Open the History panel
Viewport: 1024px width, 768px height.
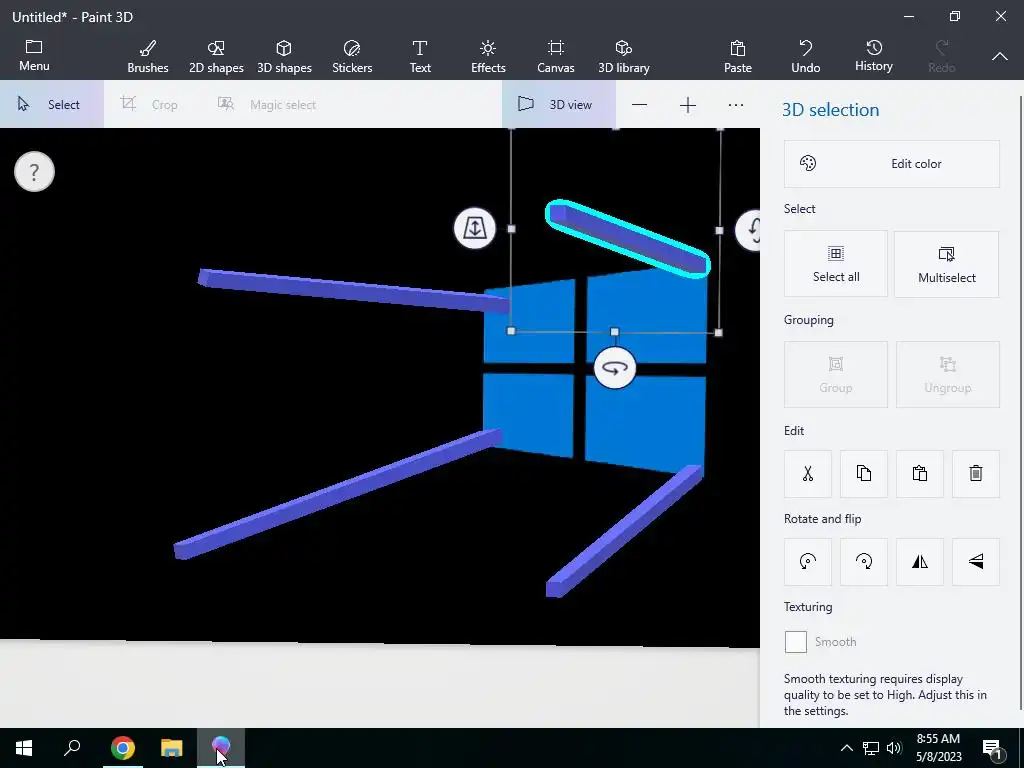(874, 57)
